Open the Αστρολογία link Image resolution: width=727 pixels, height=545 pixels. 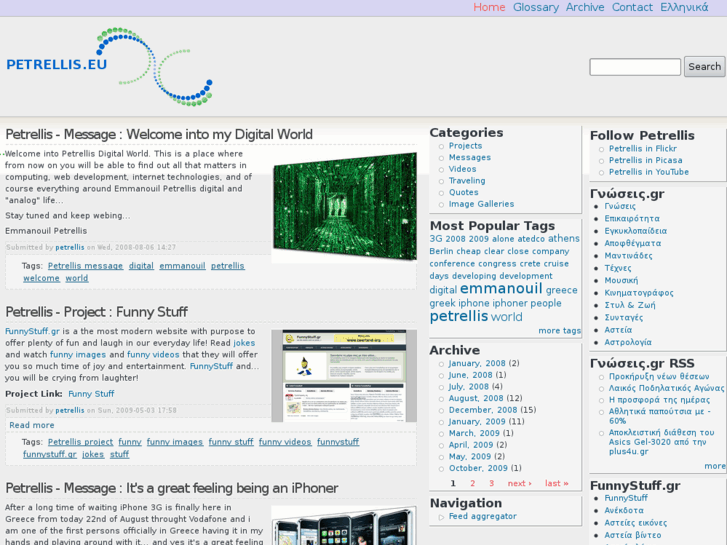tap(628, 342)
